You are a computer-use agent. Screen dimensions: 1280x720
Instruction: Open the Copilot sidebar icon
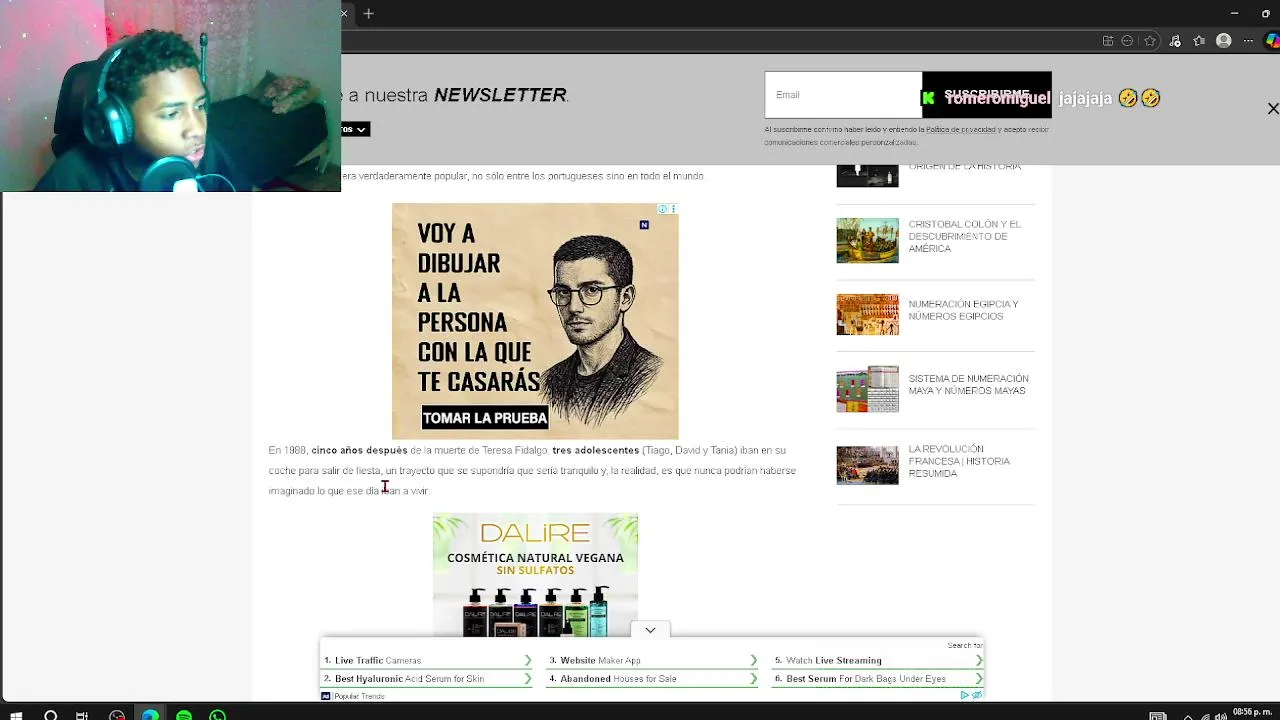(x=1272, y=41)
